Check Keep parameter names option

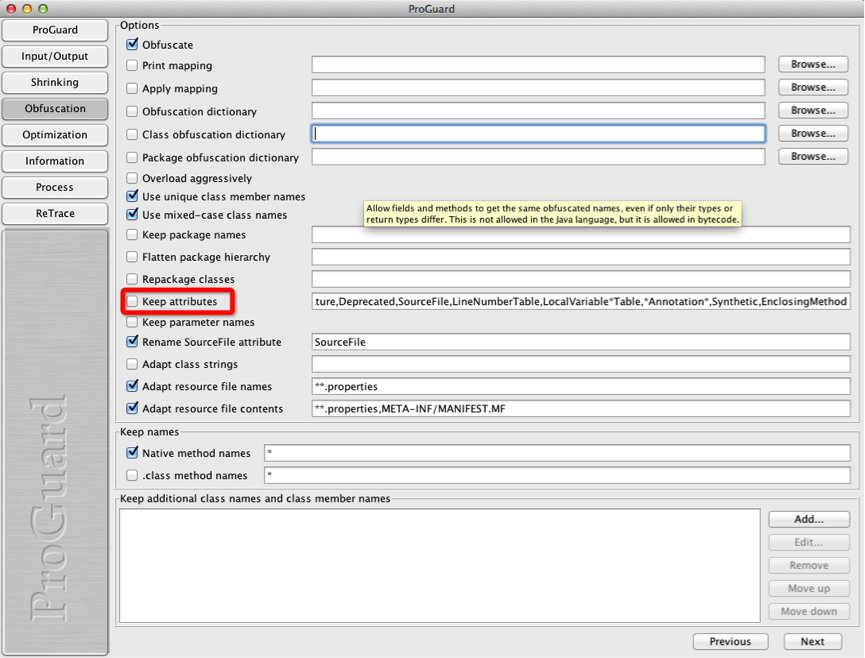(x=132, y=322)
